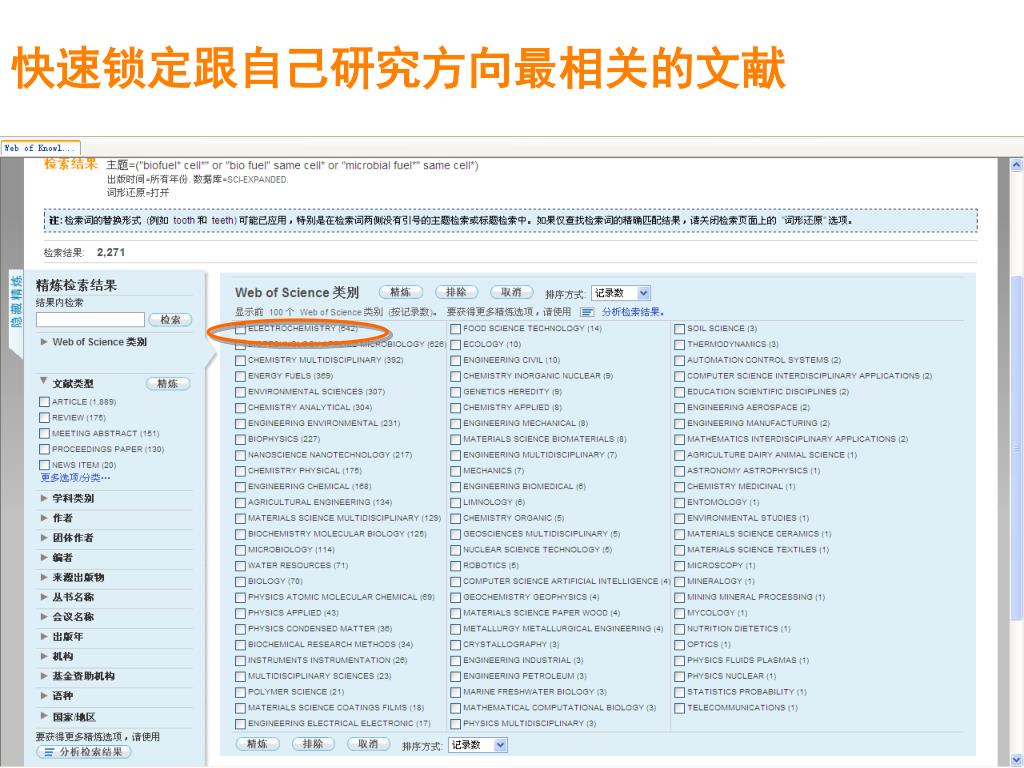Open the top 排序方式 记录数 dropdown

point(620,293)
